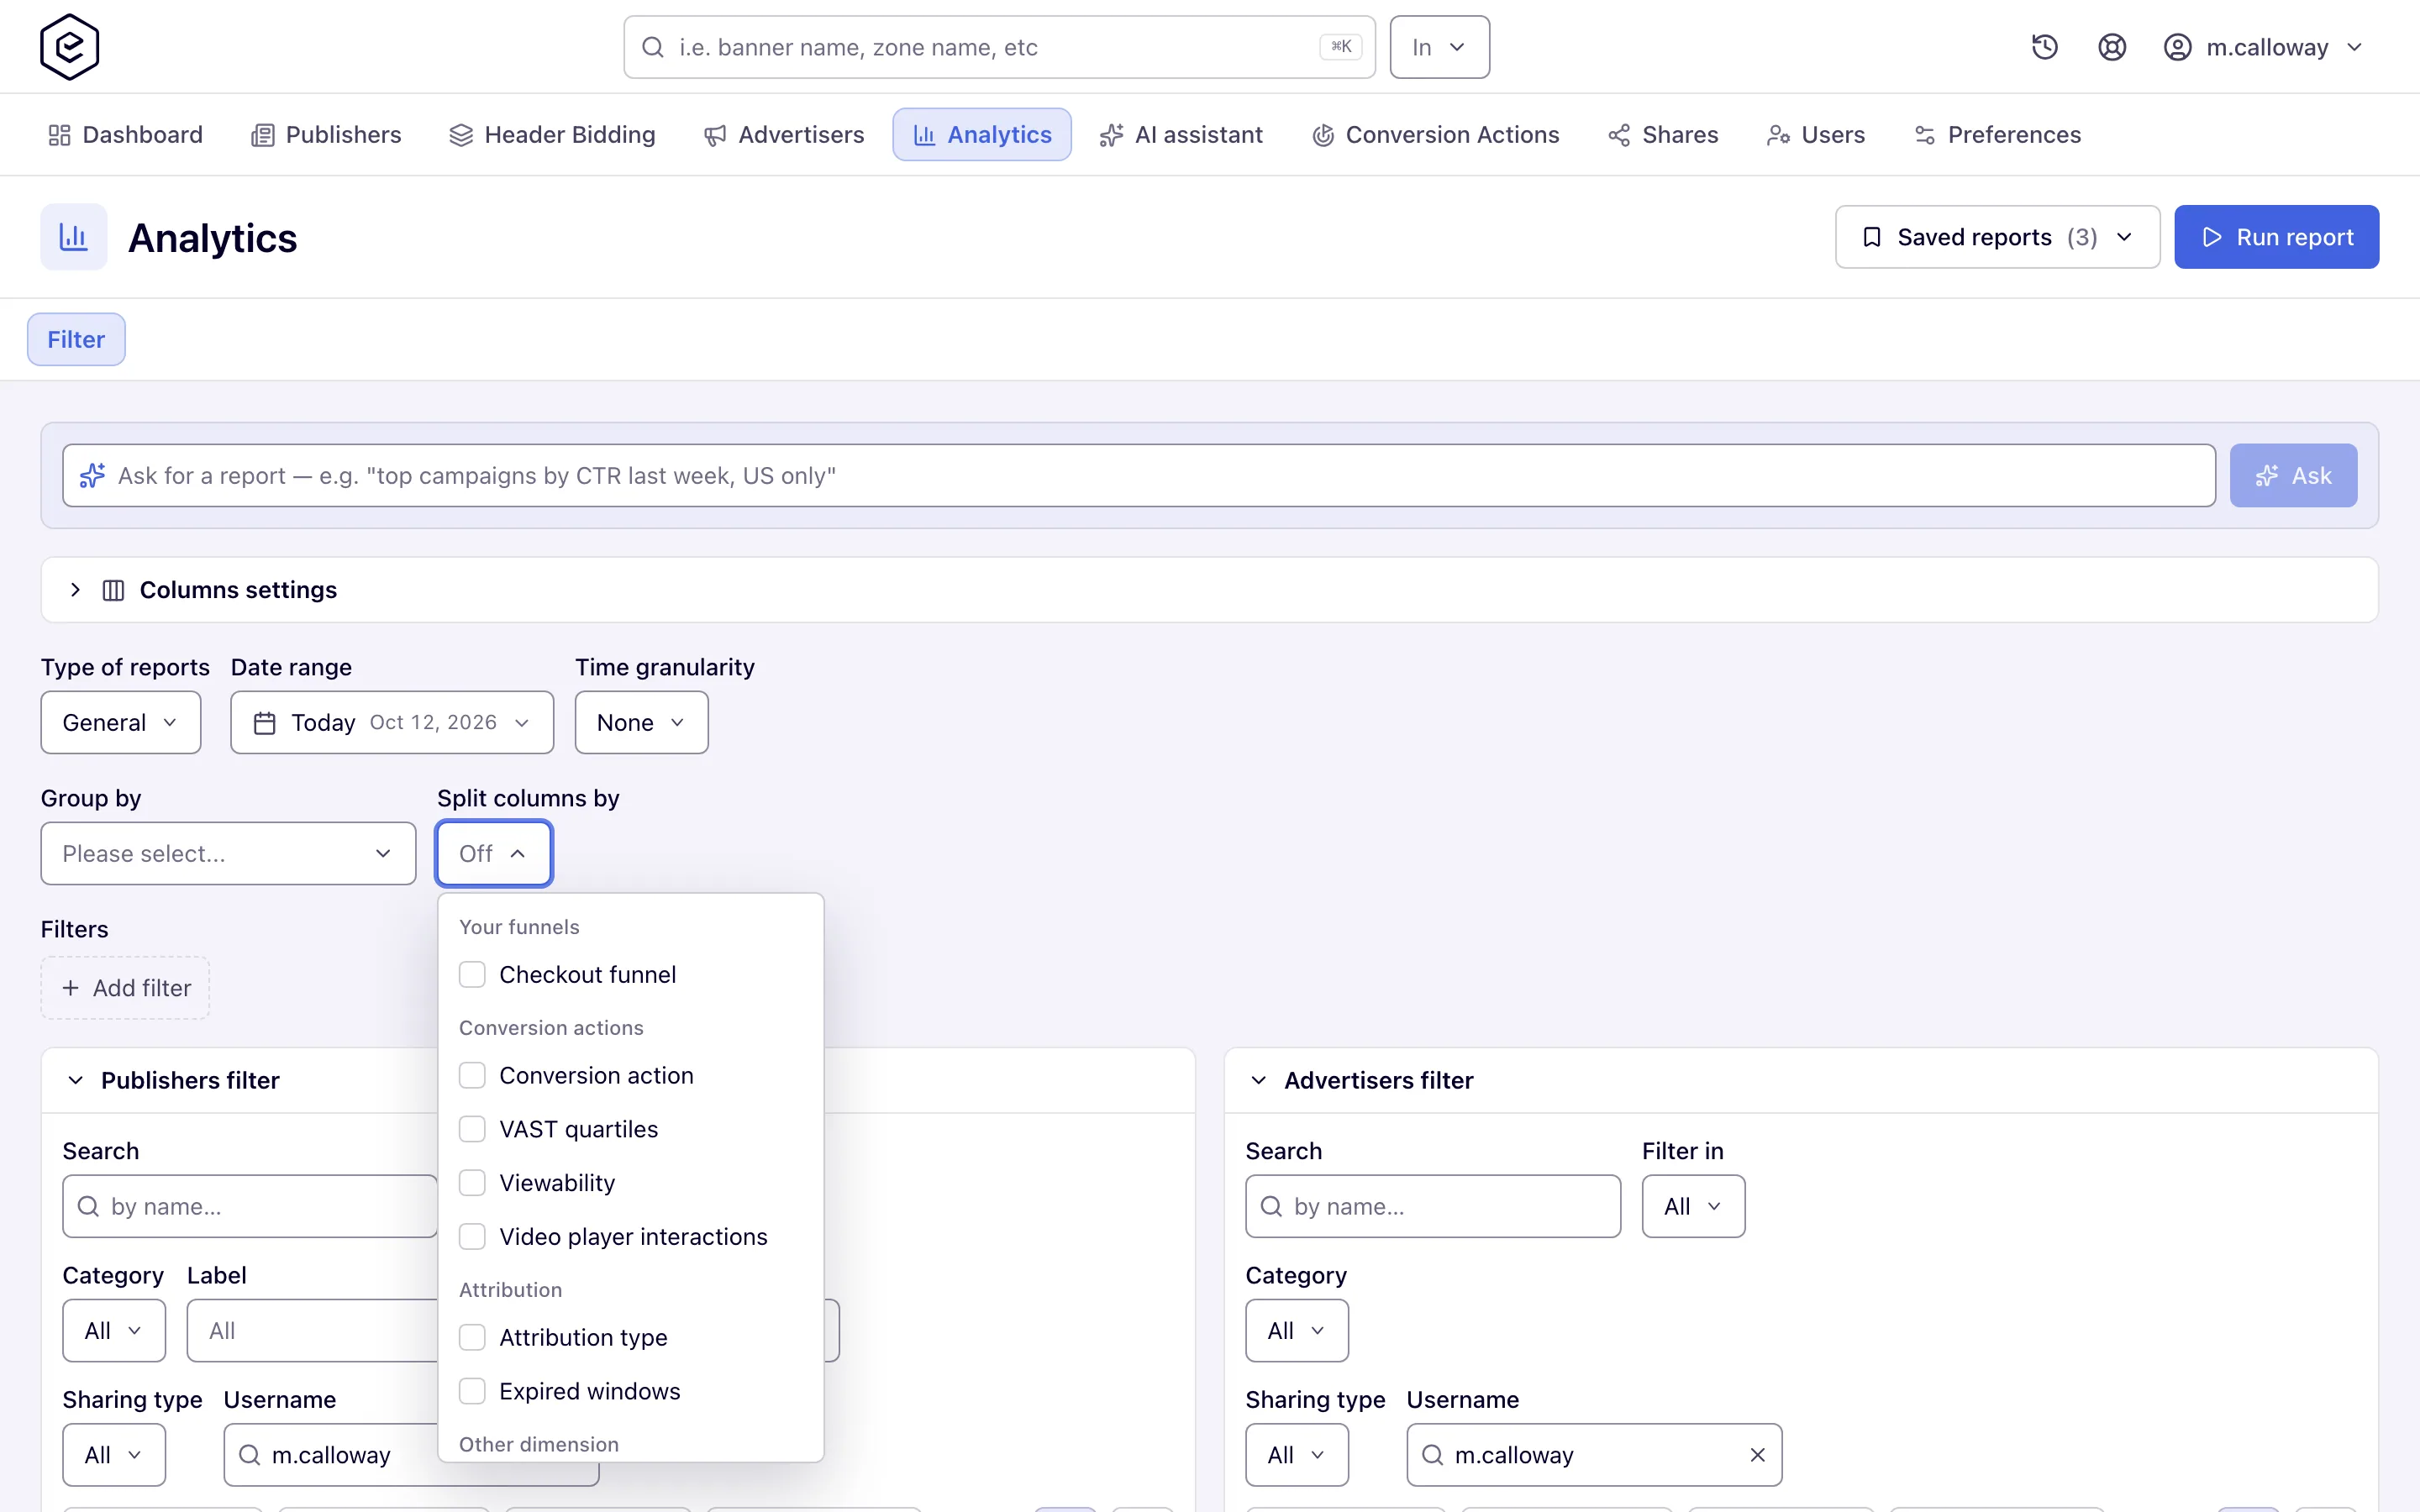
Task: Click the Ask for a report input
Action: pyautogui.click(x=1139, y=475)
